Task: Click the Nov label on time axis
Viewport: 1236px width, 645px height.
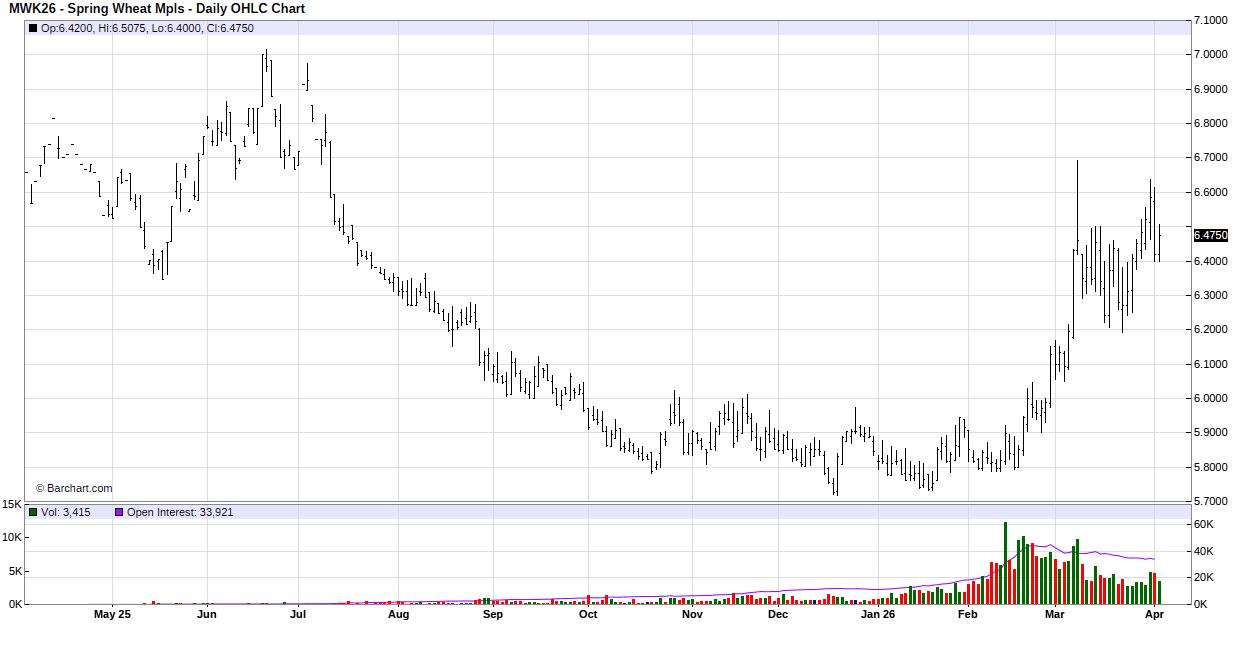Action: [x=692, y=615]
